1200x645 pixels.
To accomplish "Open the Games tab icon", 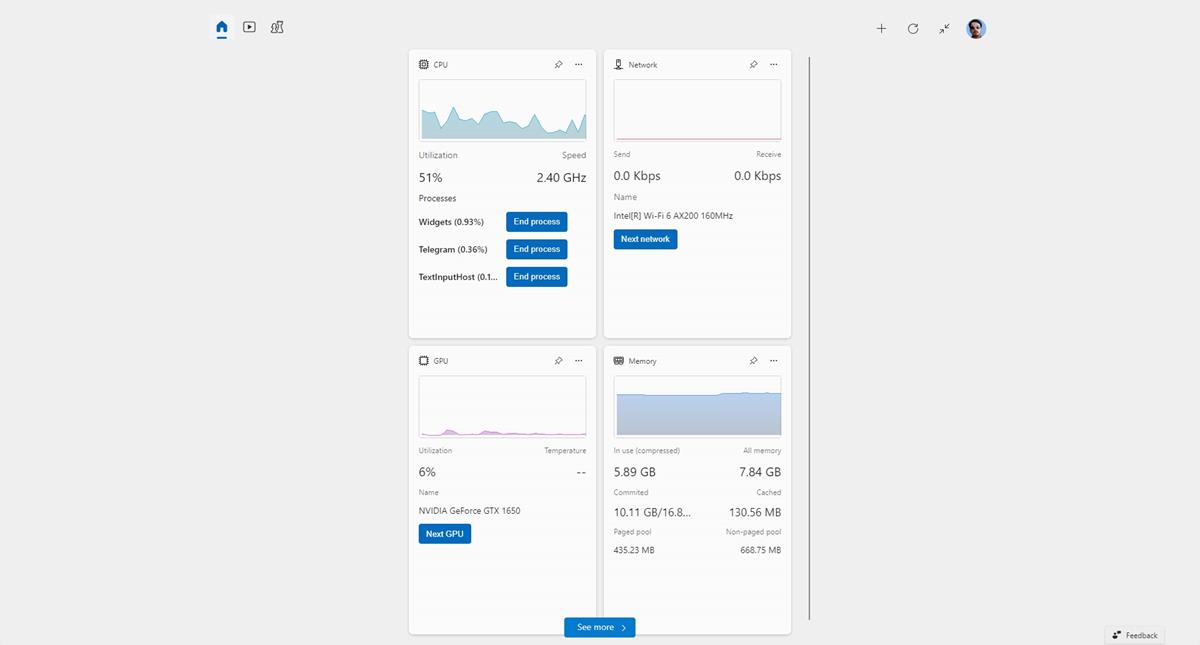I will click(277, 28).
